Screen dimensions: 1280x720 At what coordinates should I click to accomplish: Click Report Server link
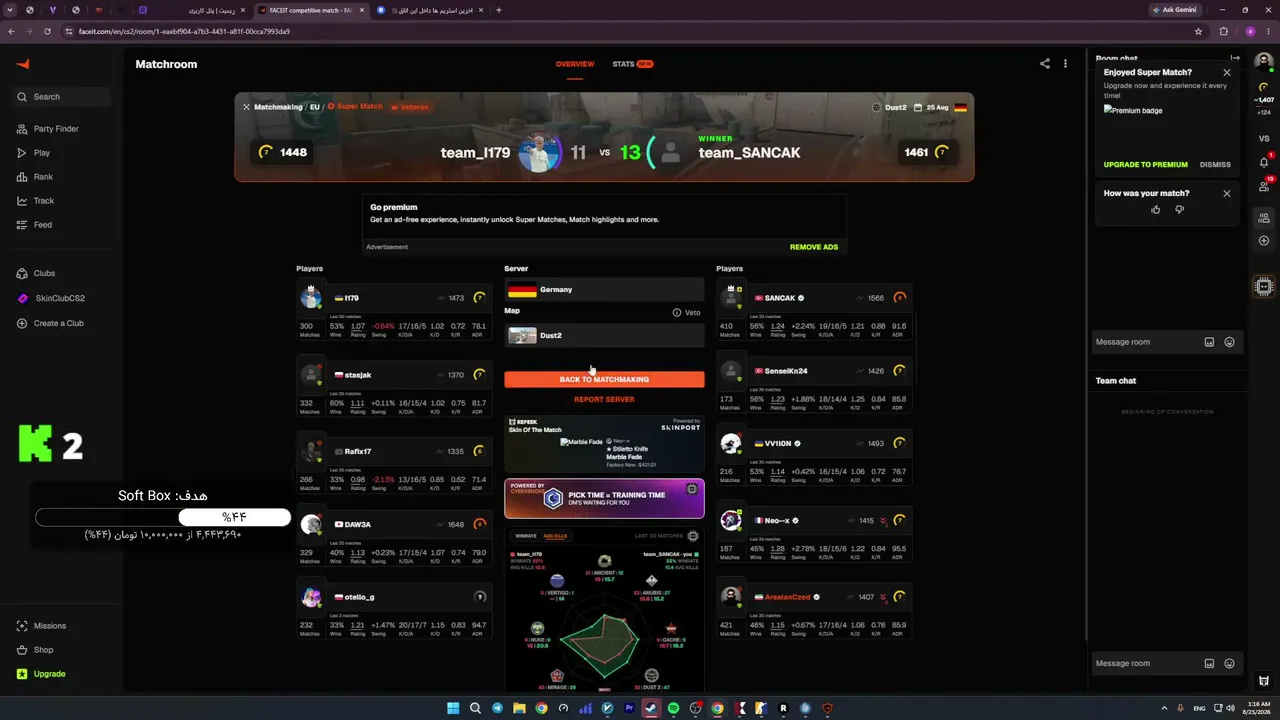[604, 400]
